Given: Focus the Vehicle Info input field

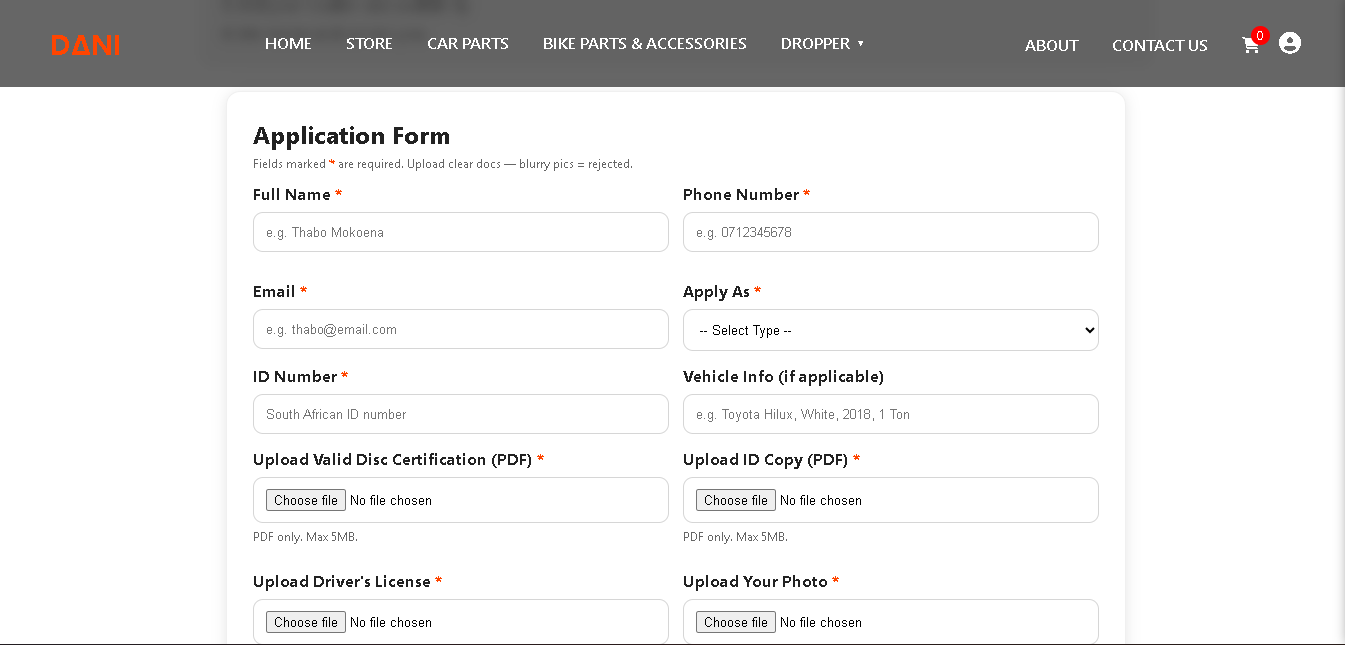Looking at the screenshot, I should (891, 414).
